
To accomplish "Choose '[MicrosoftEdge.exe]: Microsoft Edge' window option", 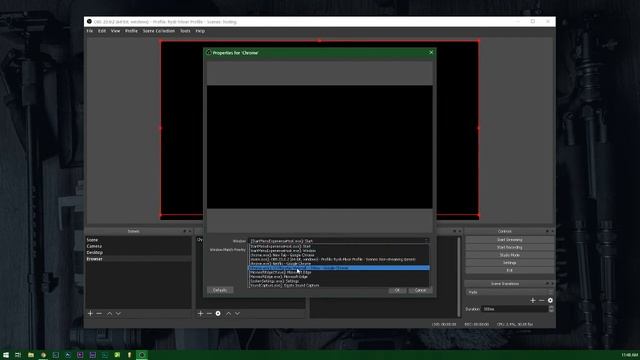I will click(x=339, y=277).
